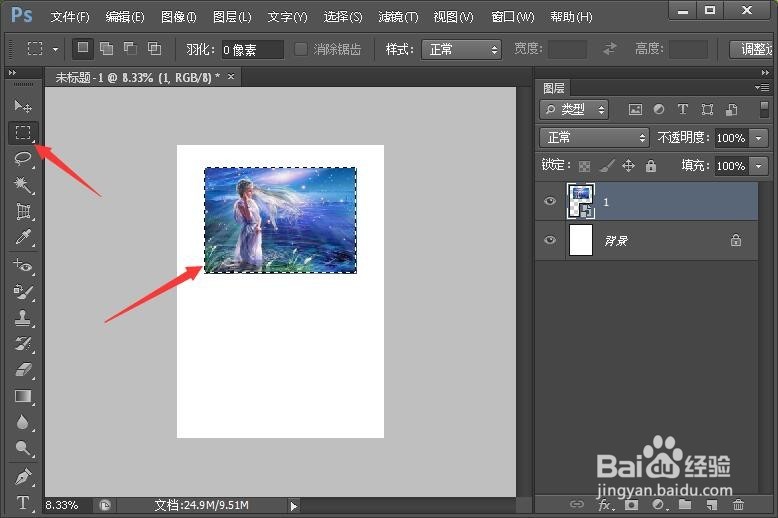The image size is (778, 518).
Task: Open marquee tool preset picker arrow
Action: pos(56,49)
